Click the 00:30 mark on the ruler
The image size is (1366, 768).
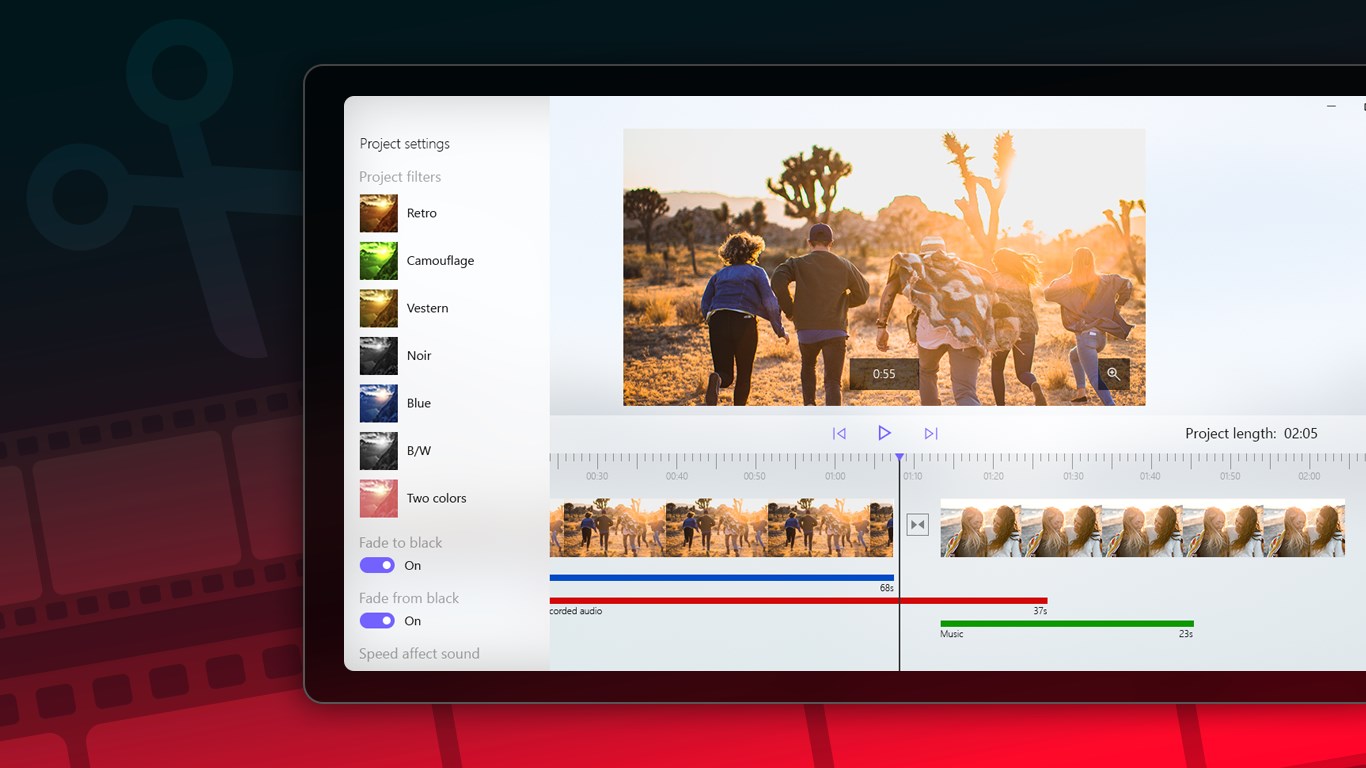(597, 476)
